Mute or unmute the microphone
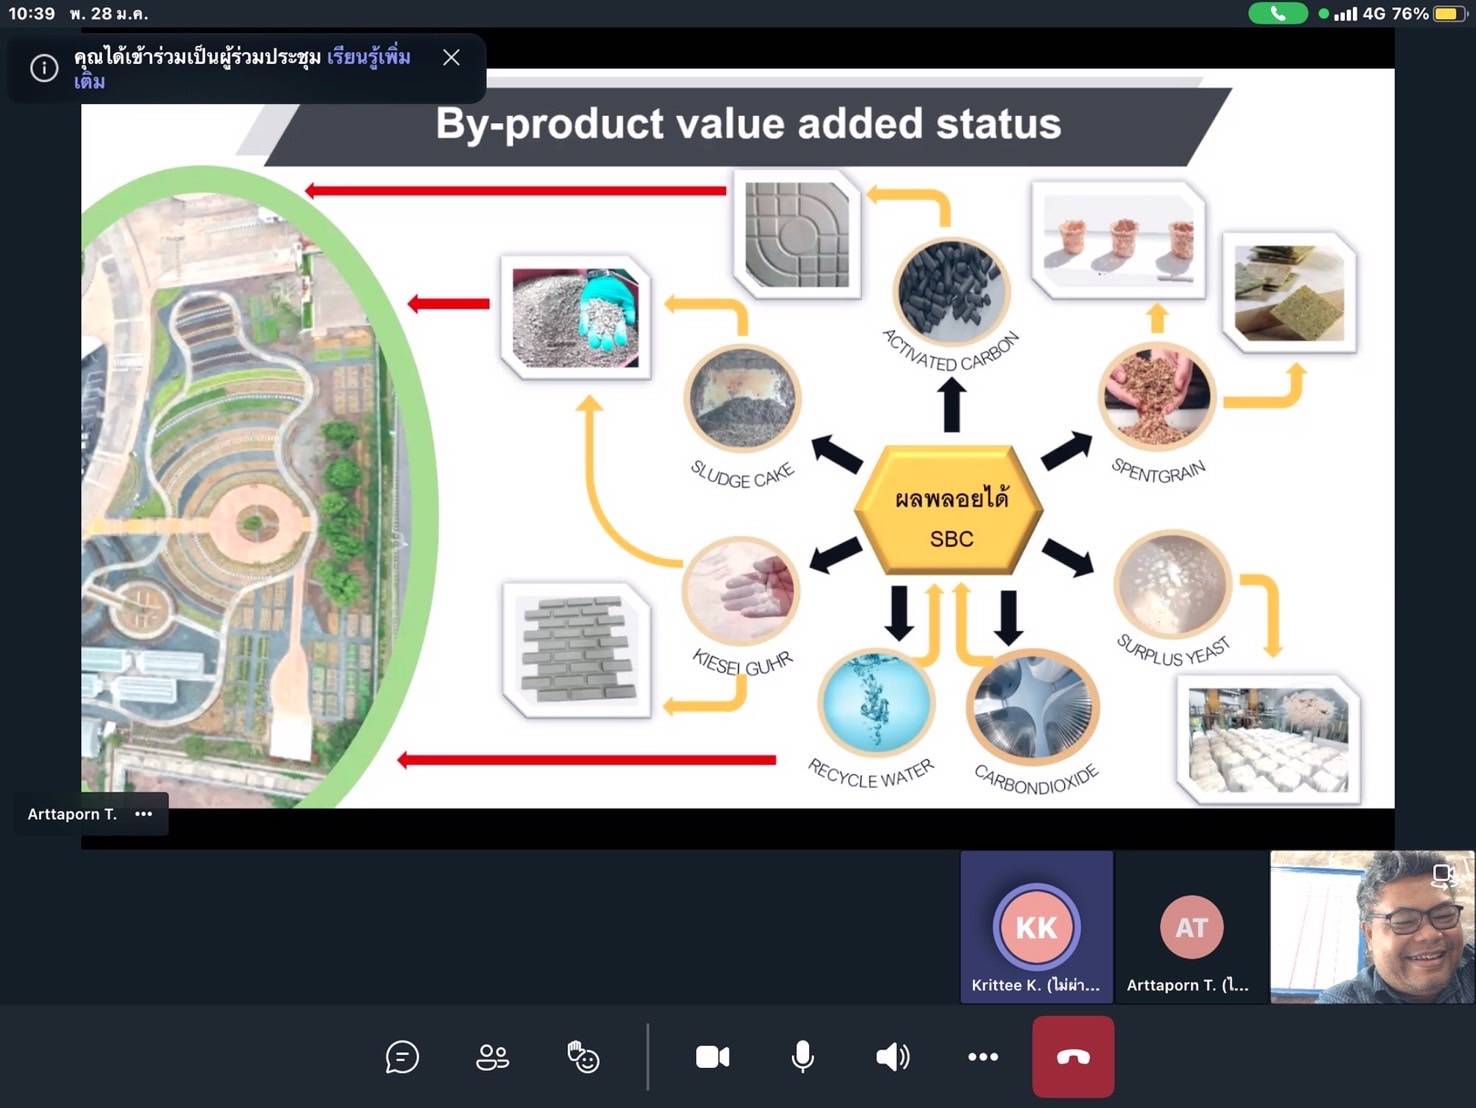This screenshot has width=1476, height=1108. 802,1057
